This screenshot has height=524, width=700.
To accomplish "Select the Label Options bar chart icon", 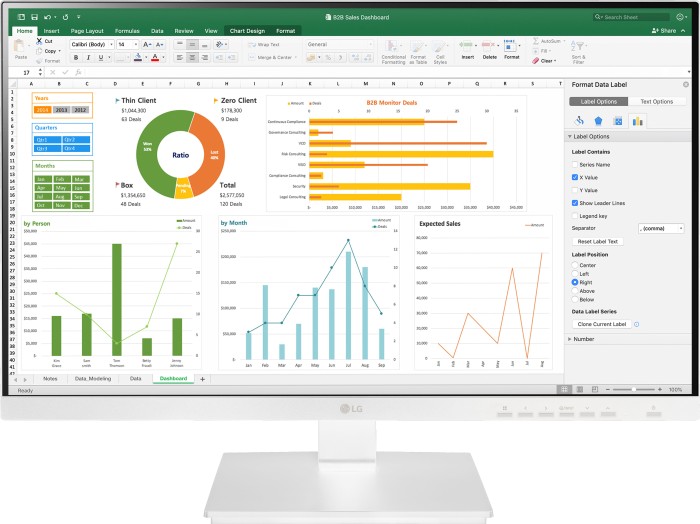I will point(637,121).
